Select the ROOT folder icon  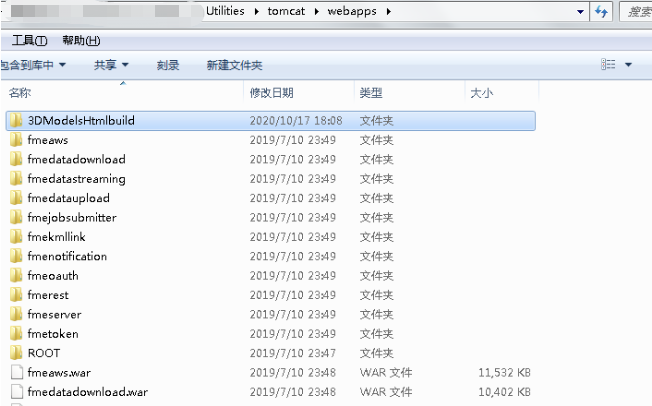(16, 353)
